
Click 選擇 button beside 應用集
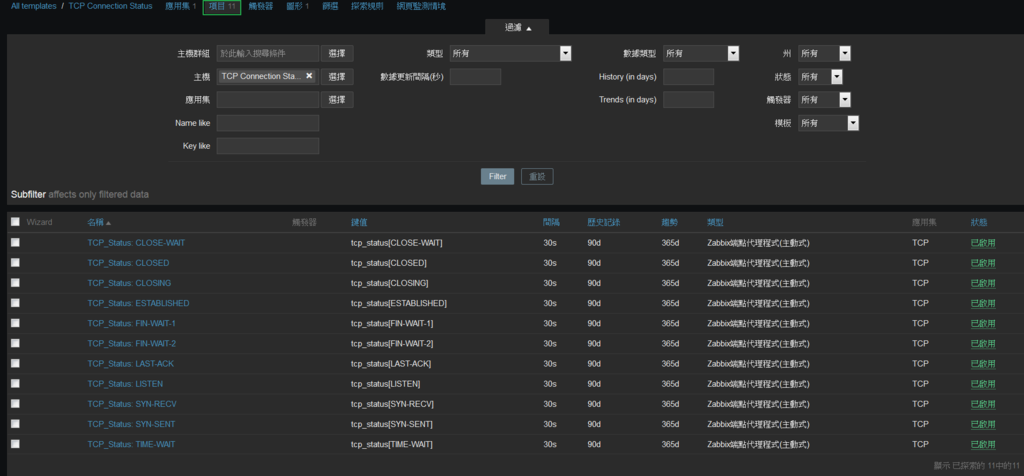337,99
